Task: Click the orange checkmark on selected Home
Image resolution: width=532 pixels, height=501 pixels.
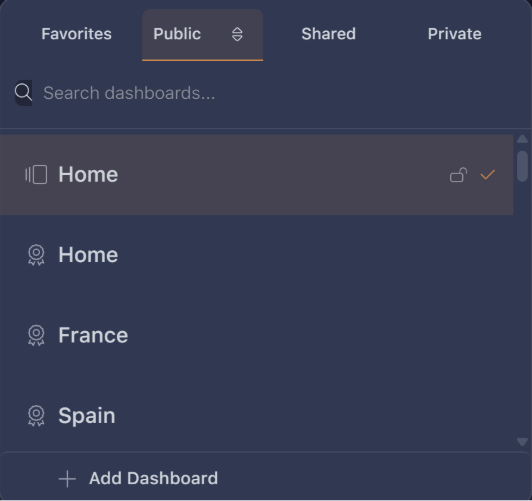Action: tap(488, 175)
